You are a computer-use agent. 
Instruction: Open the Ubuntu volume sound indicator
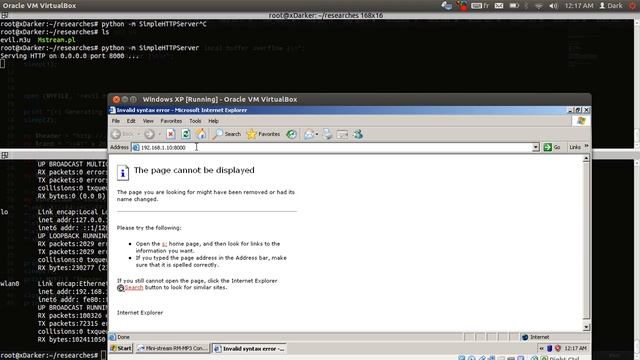pyautogui.click(x=553, y=6)
